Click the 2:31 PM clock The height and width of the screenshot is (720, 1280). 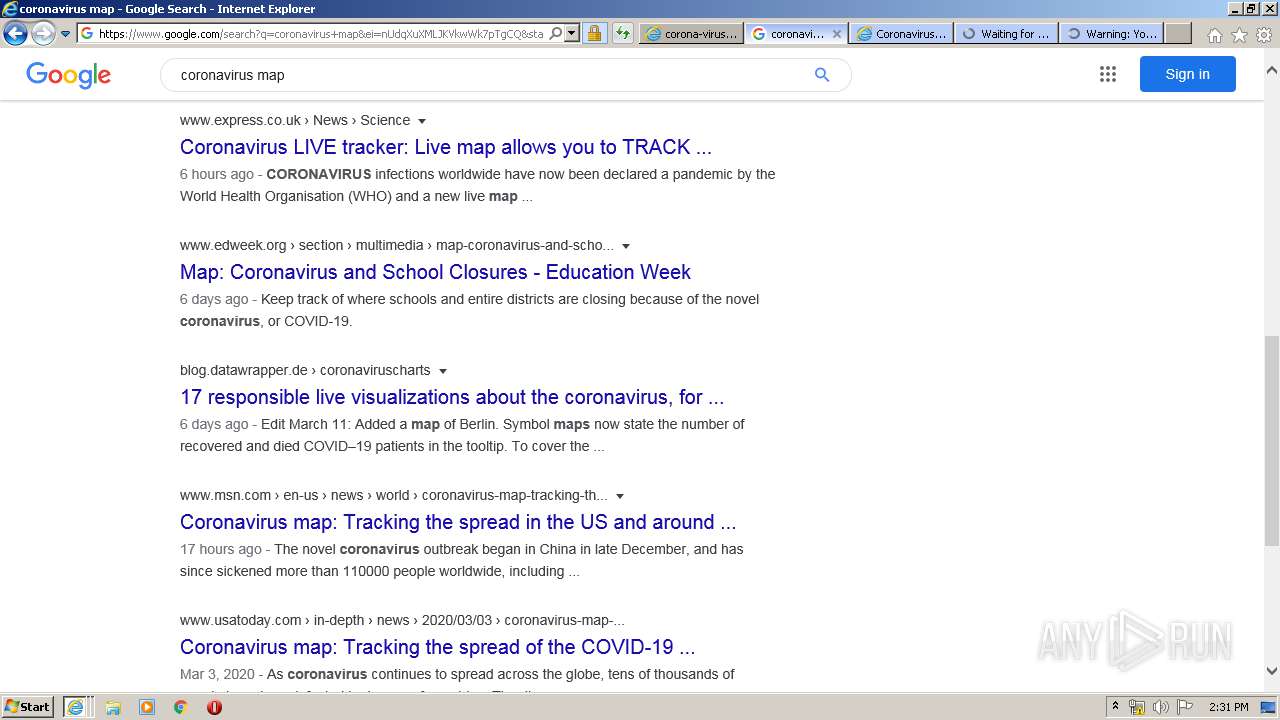click(x=1229, y=707)
